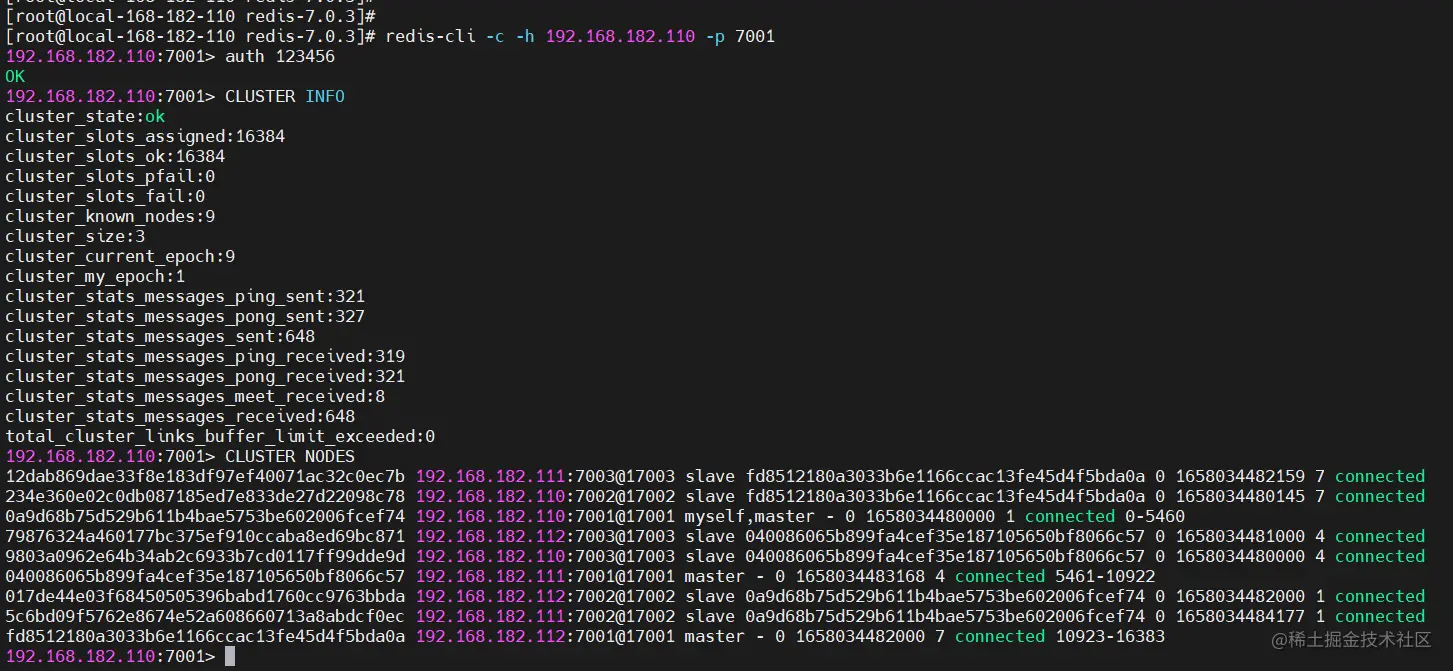The image size is (1453, 671).
Task: Click node ID starting 017de44e03f68450
Action: tap(205, 597)
